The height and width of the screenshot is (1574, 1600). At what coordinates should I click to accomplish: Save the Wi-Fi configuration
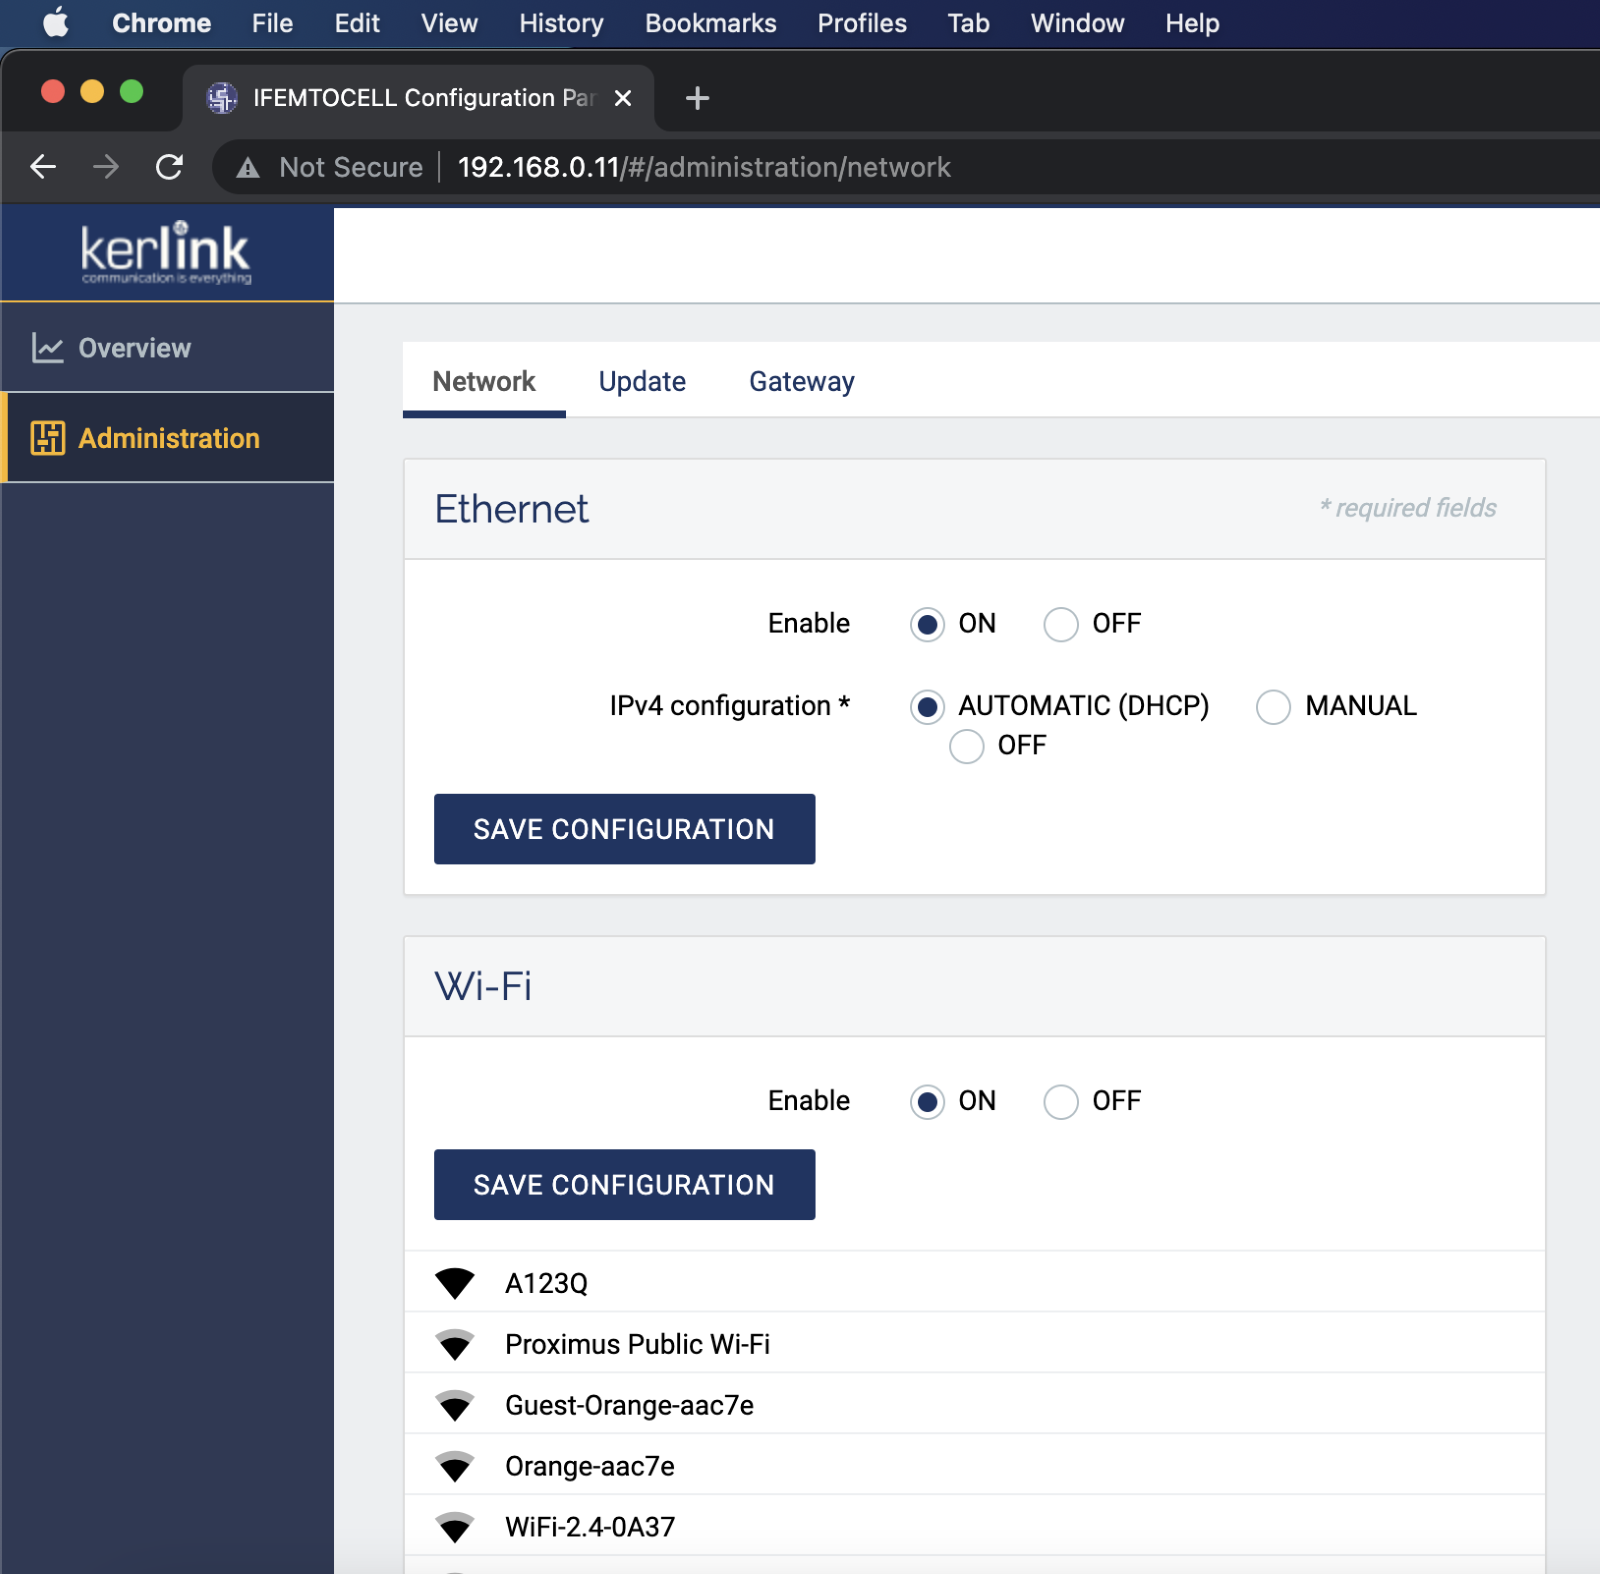pyautogui.click(x=624, y=1185)
